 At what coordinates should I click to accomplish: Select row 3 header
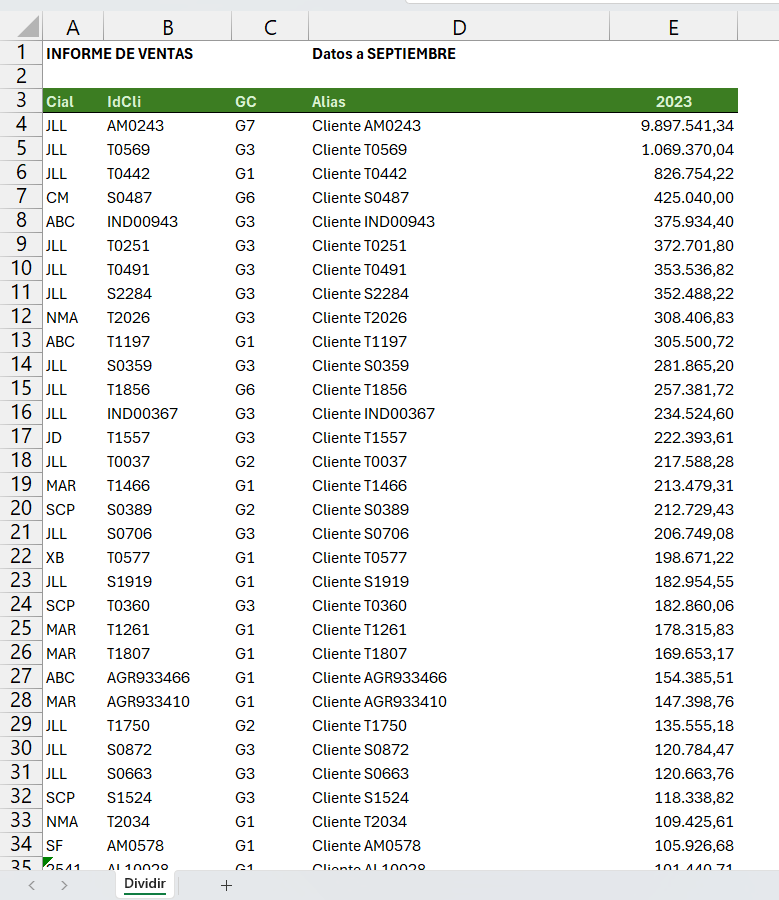pyautogui.click(x=21, y=100)
